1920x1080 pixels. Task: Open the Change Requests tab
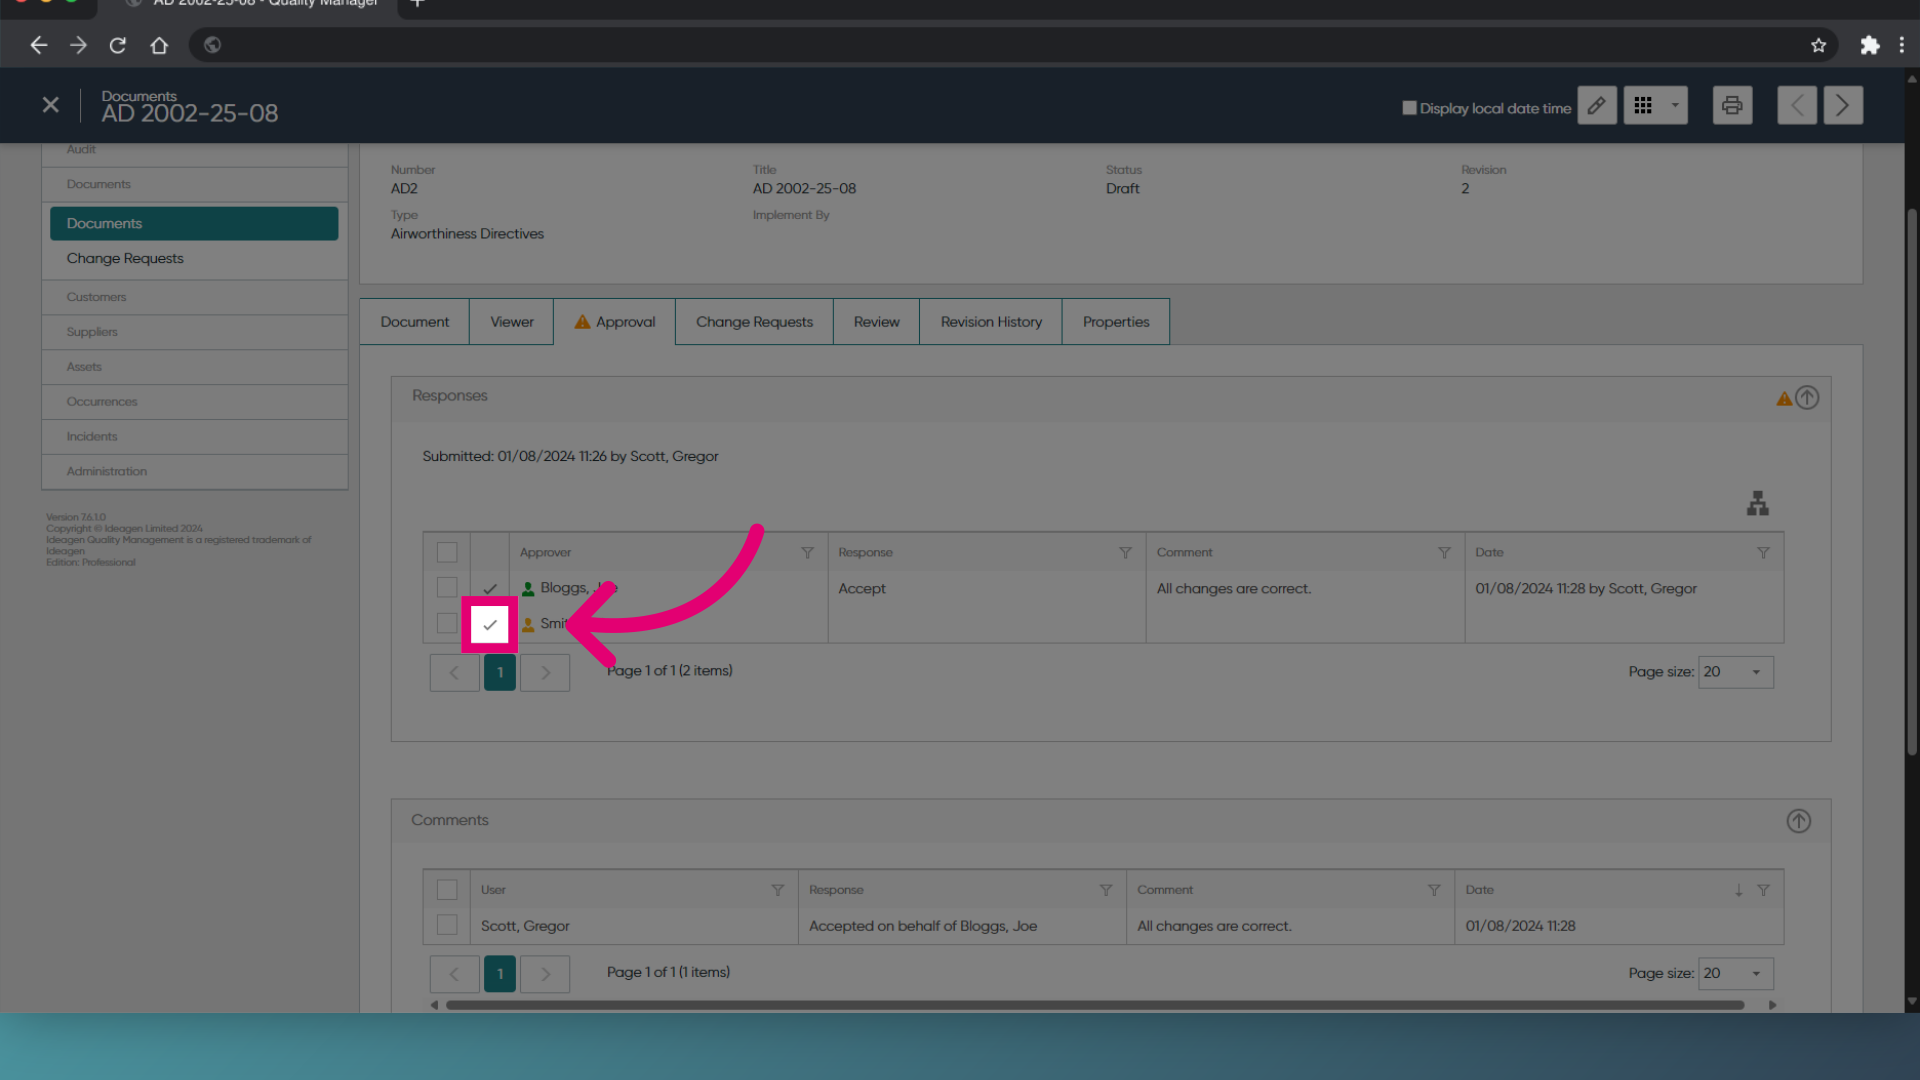[754, 322]
